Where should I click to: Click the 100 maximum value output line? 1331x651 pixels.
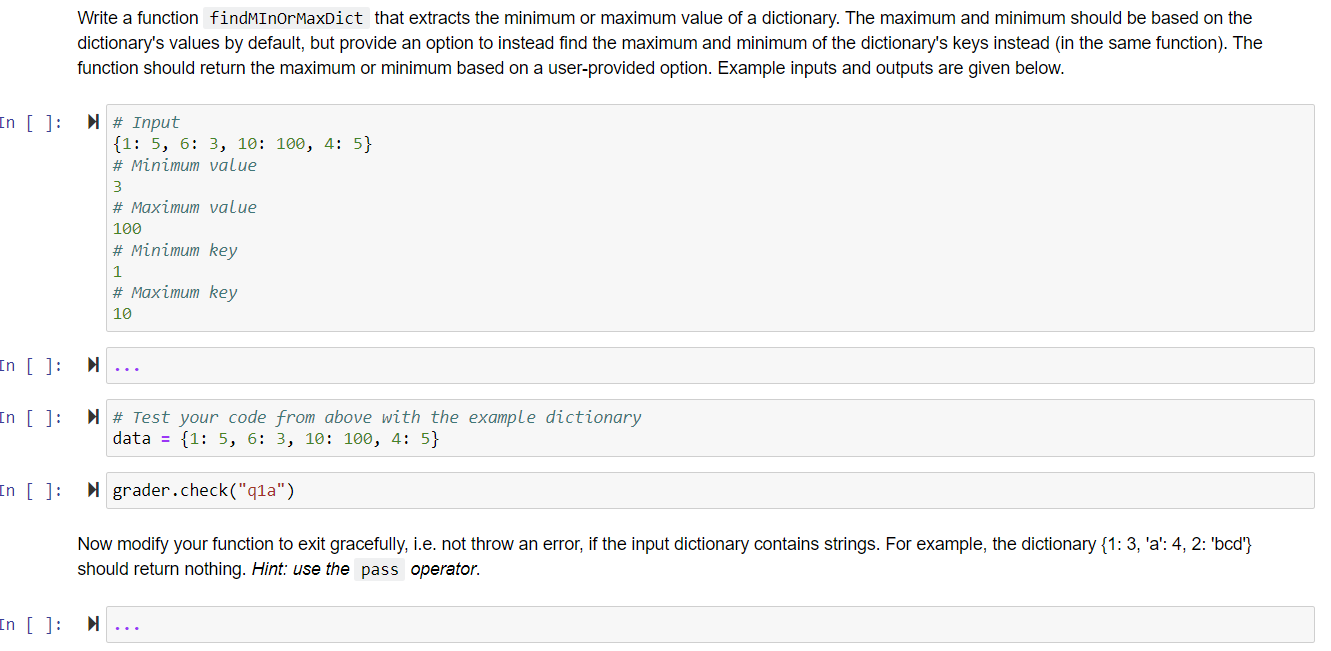tap(127, 228)
